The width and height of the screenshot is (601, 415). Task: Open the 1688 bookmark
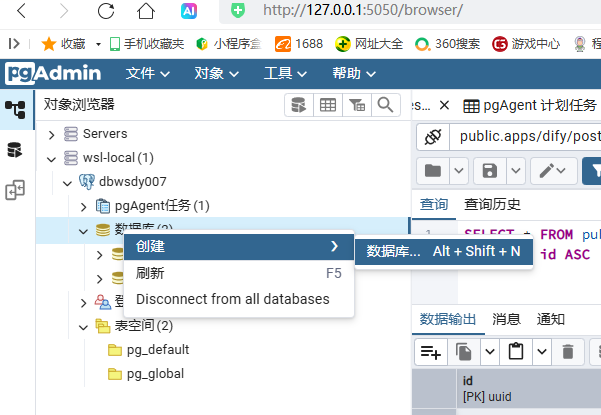299,44
